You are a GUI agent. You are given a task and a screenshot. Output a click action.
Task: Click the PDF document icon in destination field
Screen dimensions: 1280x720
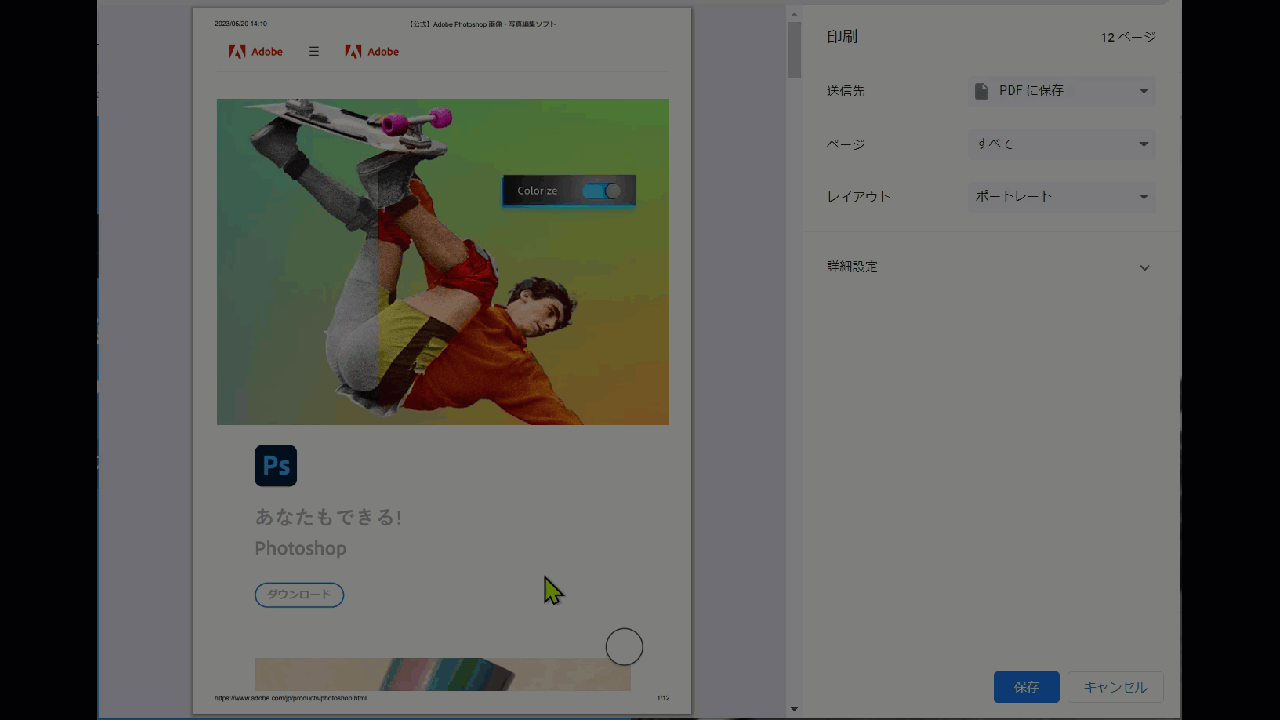(x=982, y=91)
